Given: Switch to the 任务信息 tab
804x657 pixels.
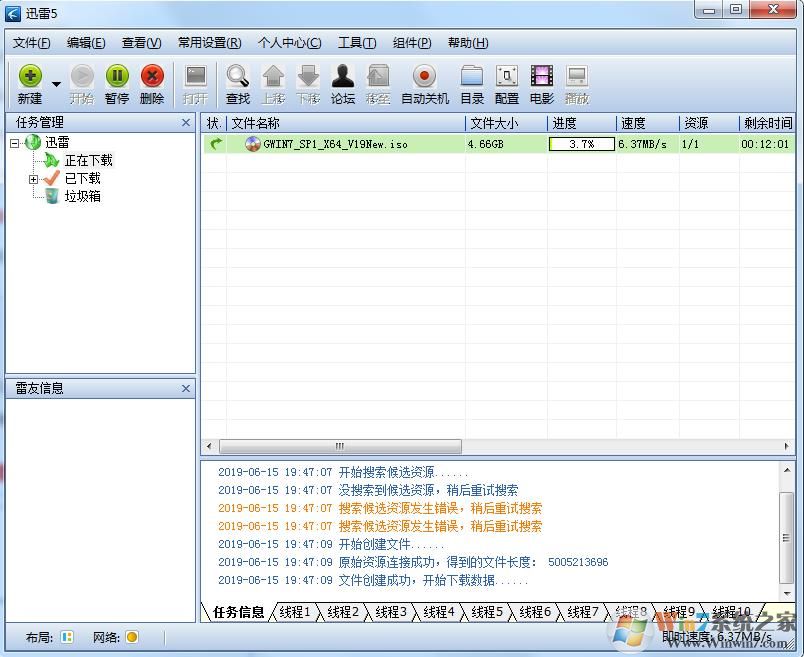Looking at the screenshot, I should point(238,612).
